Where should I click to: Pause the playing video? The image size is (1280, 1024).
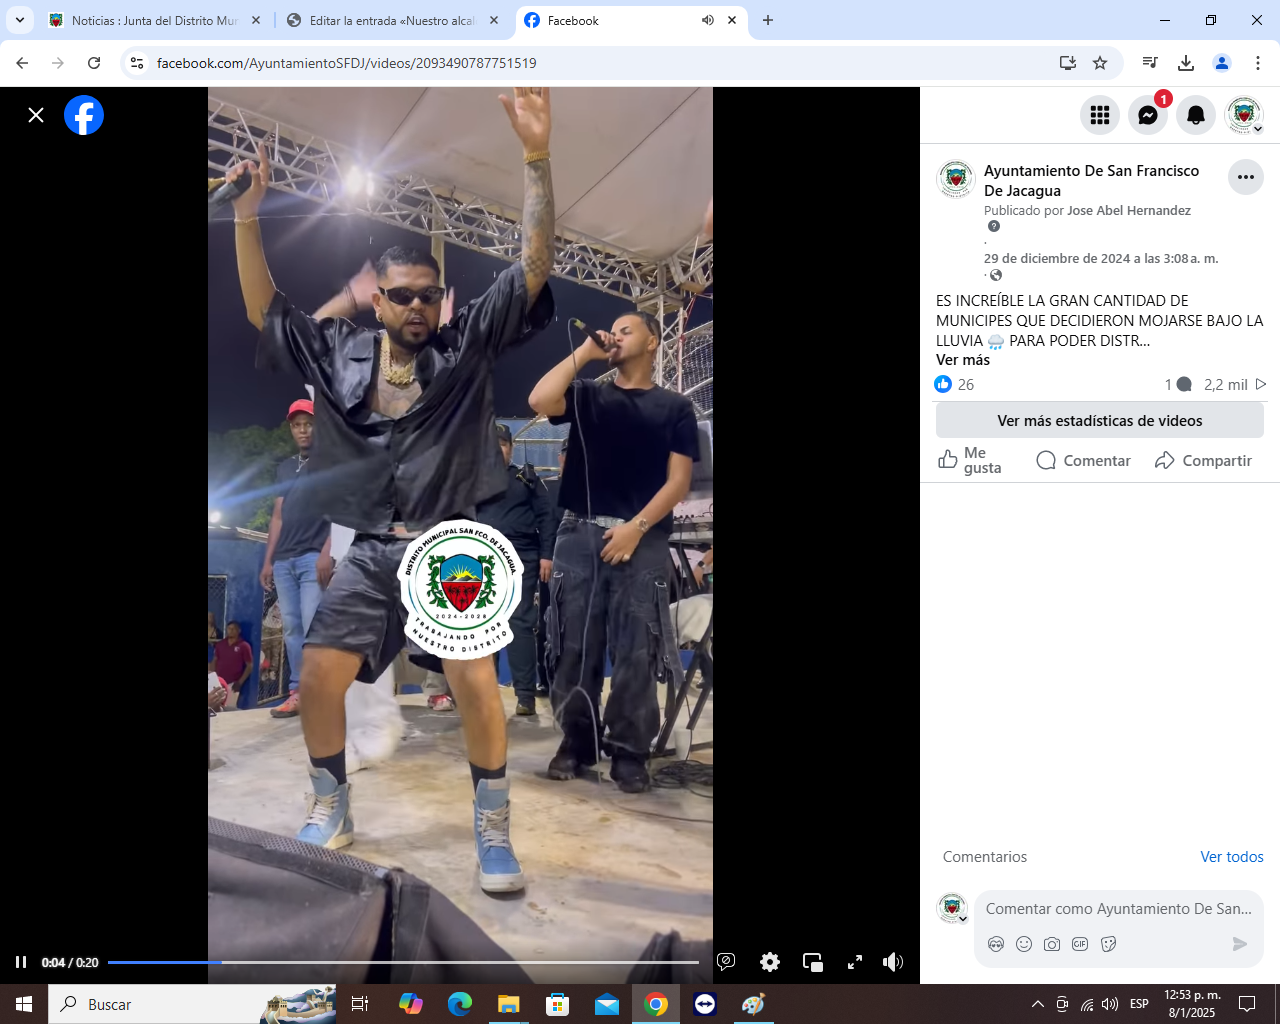[x=21, y=962]
